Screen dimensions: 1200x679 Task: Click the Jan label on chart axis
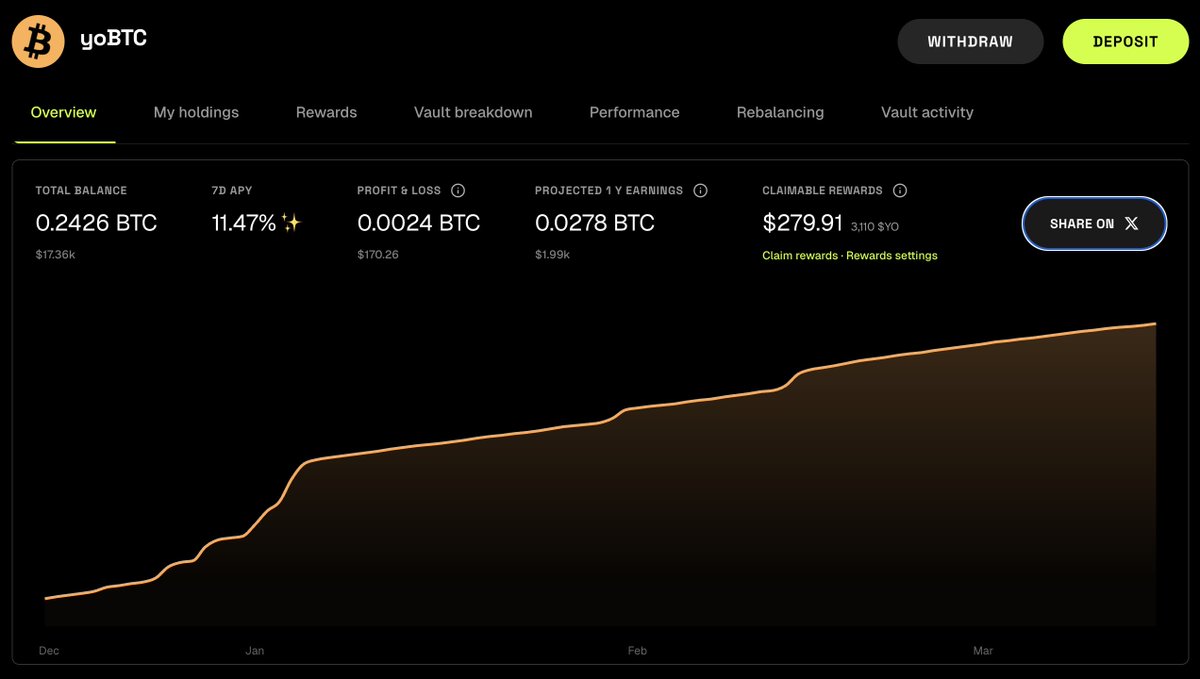pos(255,651)
